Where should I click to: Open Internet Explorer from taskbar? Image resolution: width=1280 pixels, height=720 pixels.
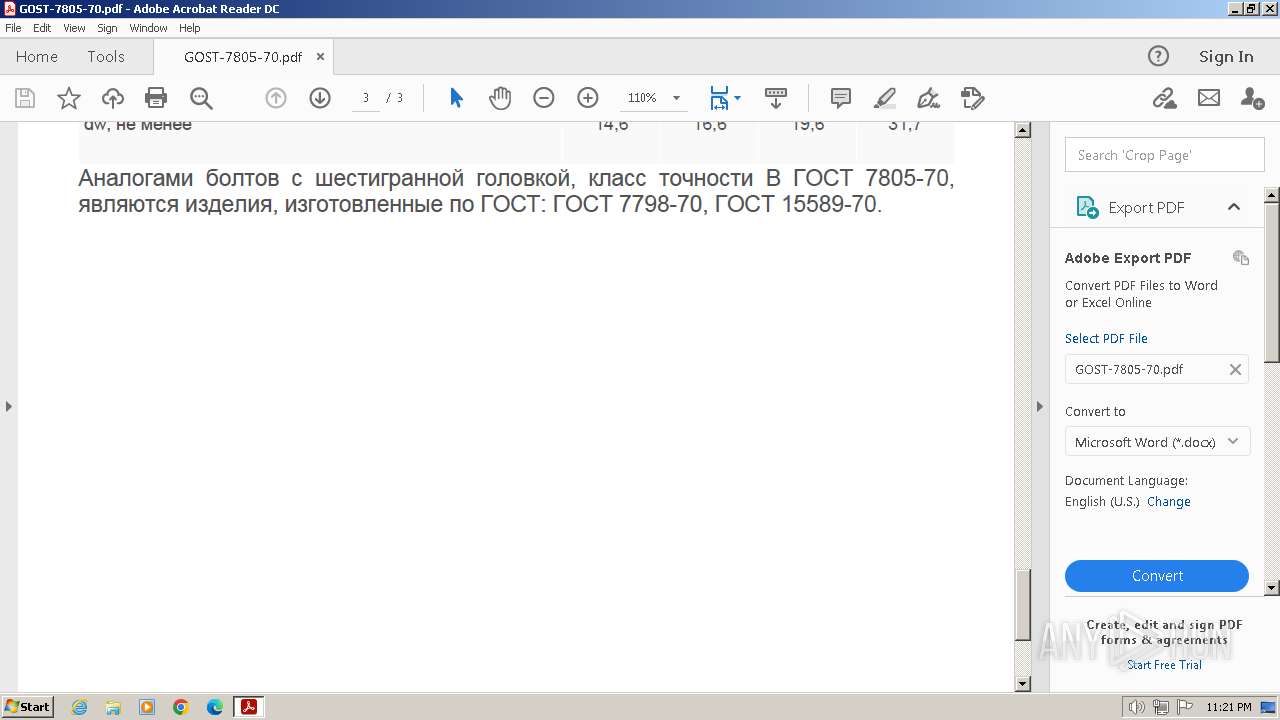pos(79,707)
